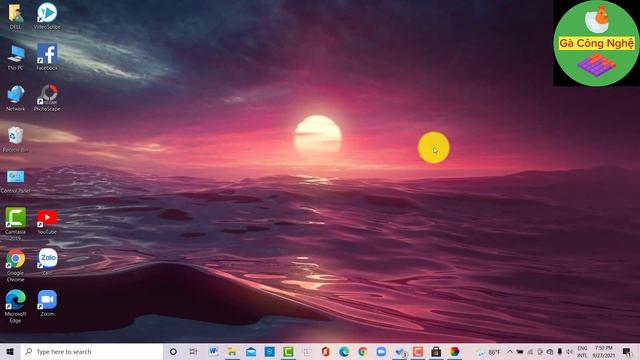640x360 pixels.
Task: Select the Camtasia desktop shortcut
Action: pyautogui.click(x=16, y=223)
